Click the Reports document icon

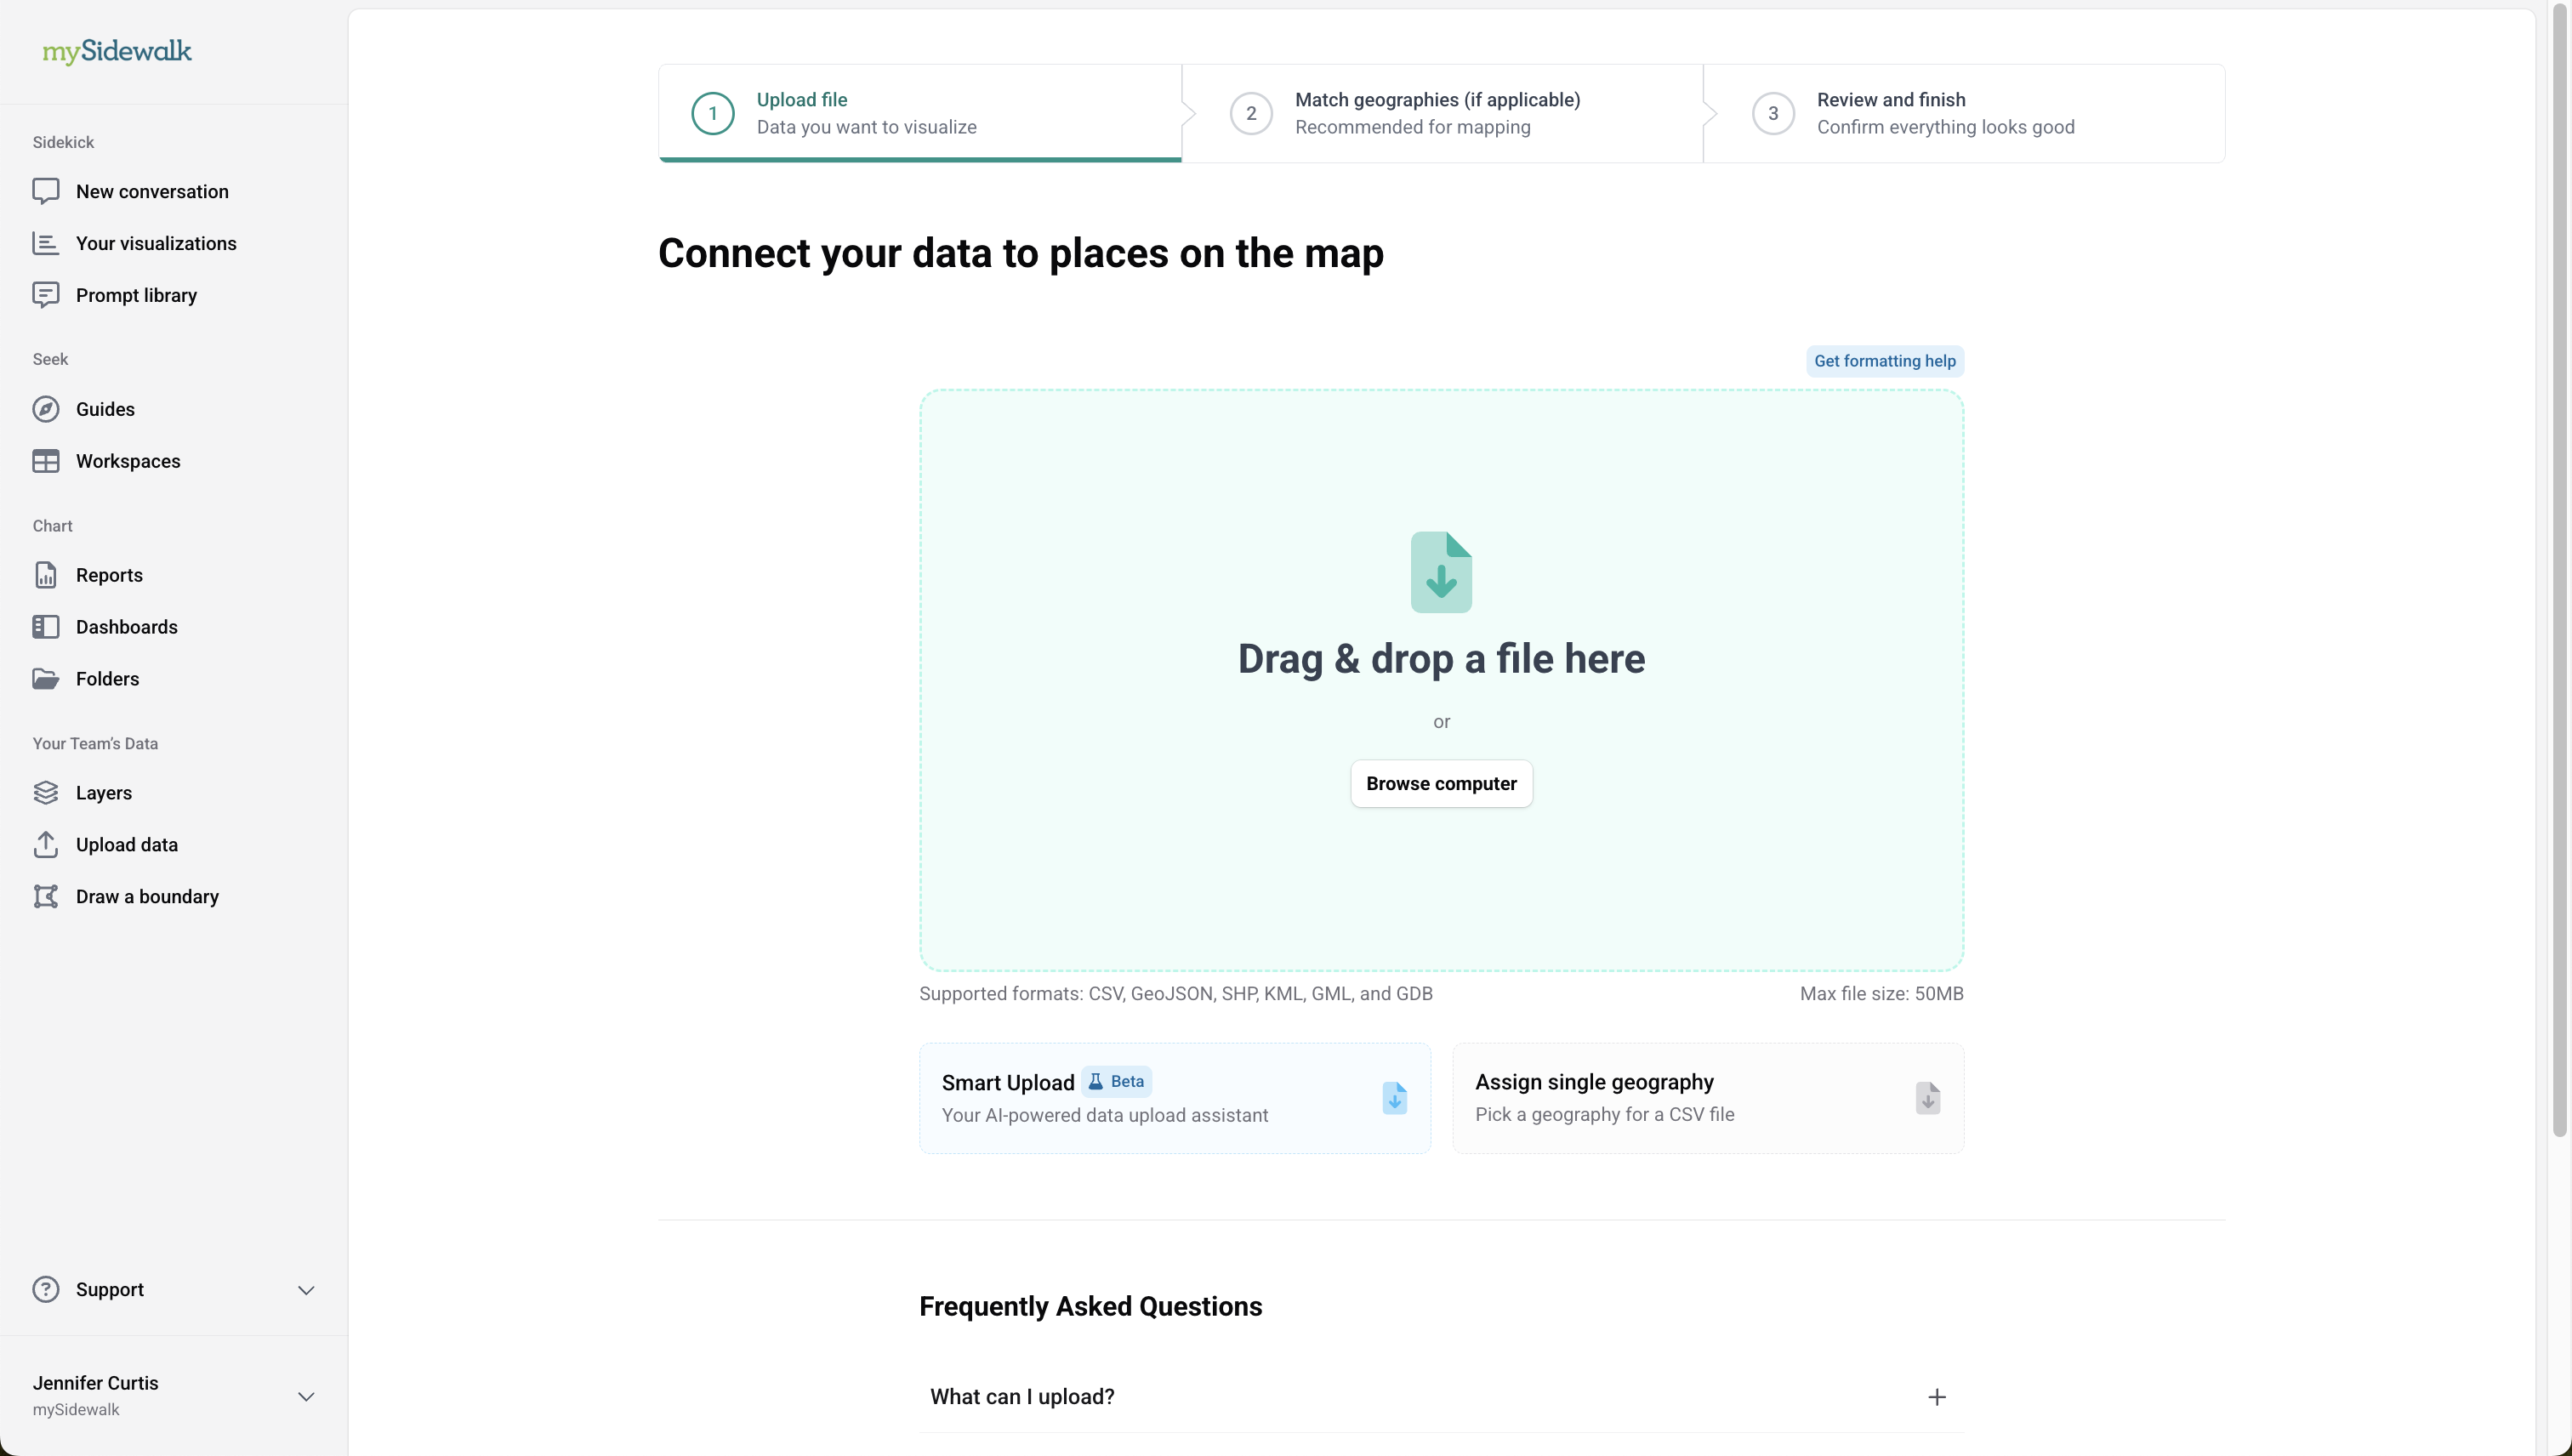click(x=45, y=575)
